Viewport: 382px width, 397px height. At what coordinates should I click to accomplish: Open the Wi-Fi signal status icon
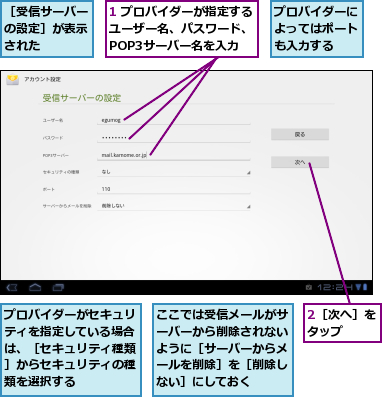point(358,287)
